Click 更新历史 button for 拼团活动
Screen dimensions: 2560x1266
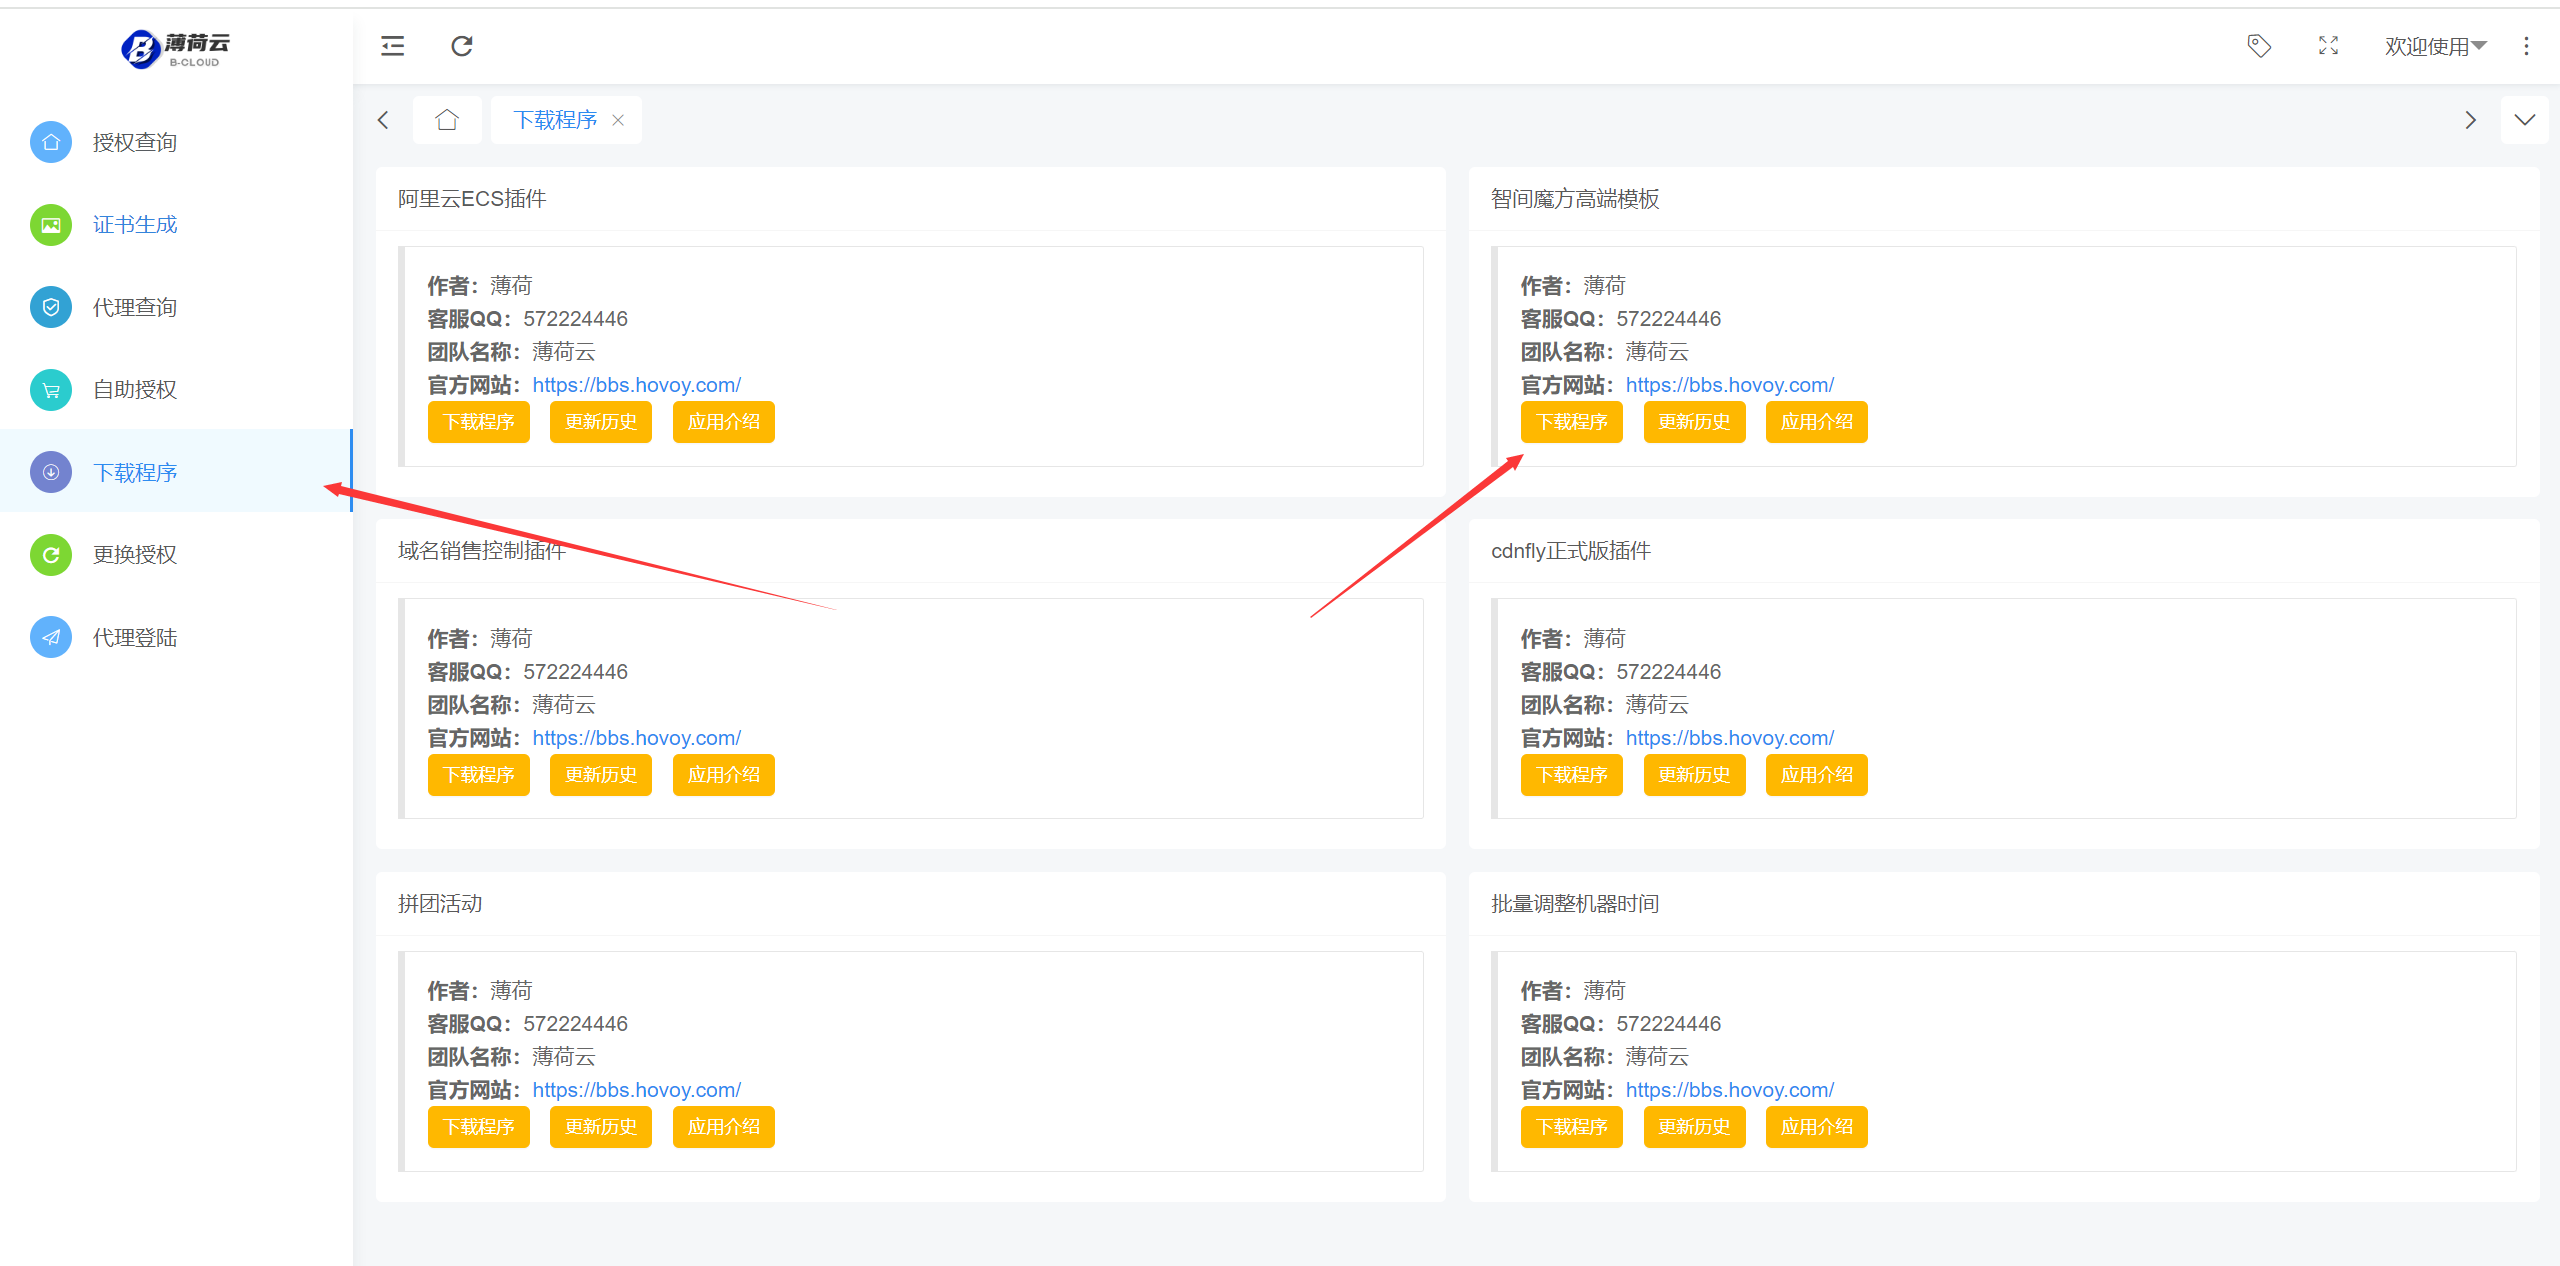click(x=601, y=1127)
